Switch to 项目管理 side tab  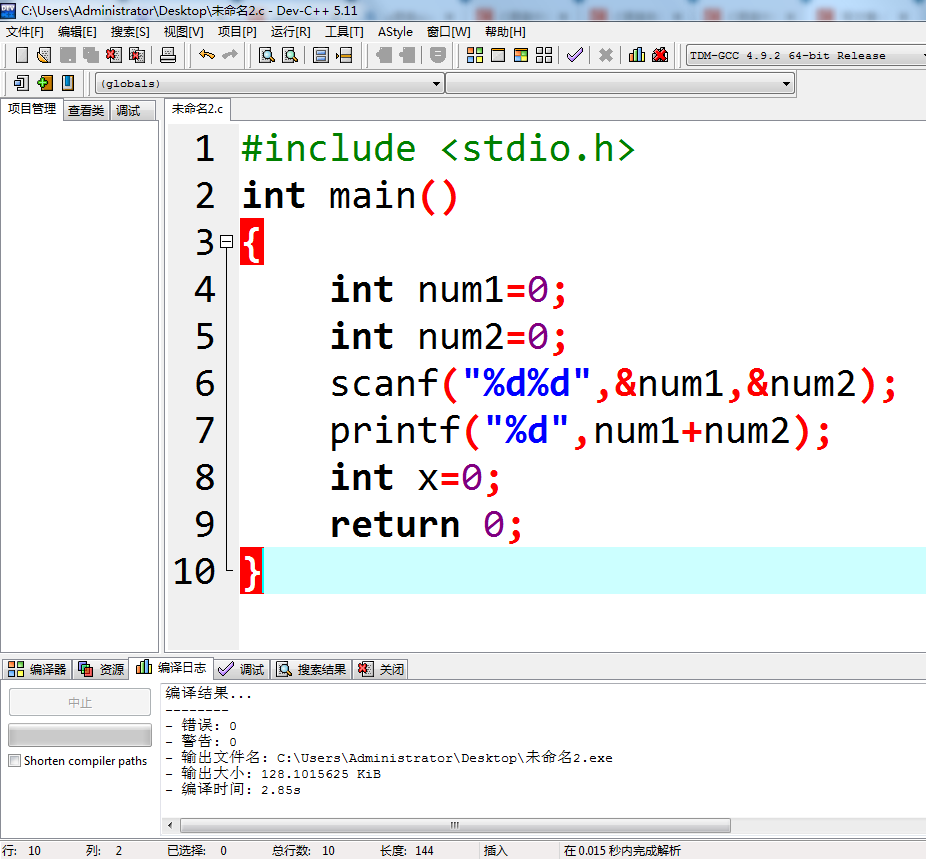coord(32,109)
